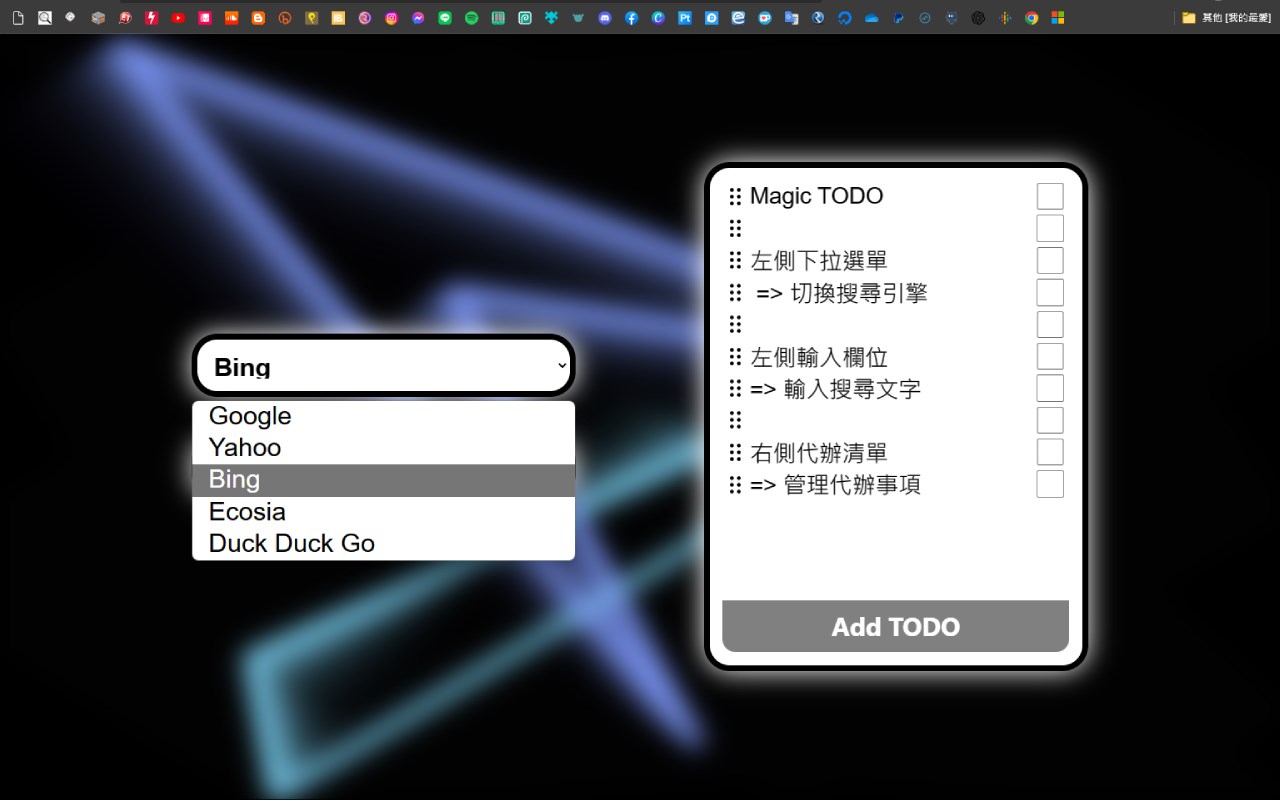Click the drag handle beside Magic TODO
The height and width of the screenshot is (800, 1280).
[735, 196]
